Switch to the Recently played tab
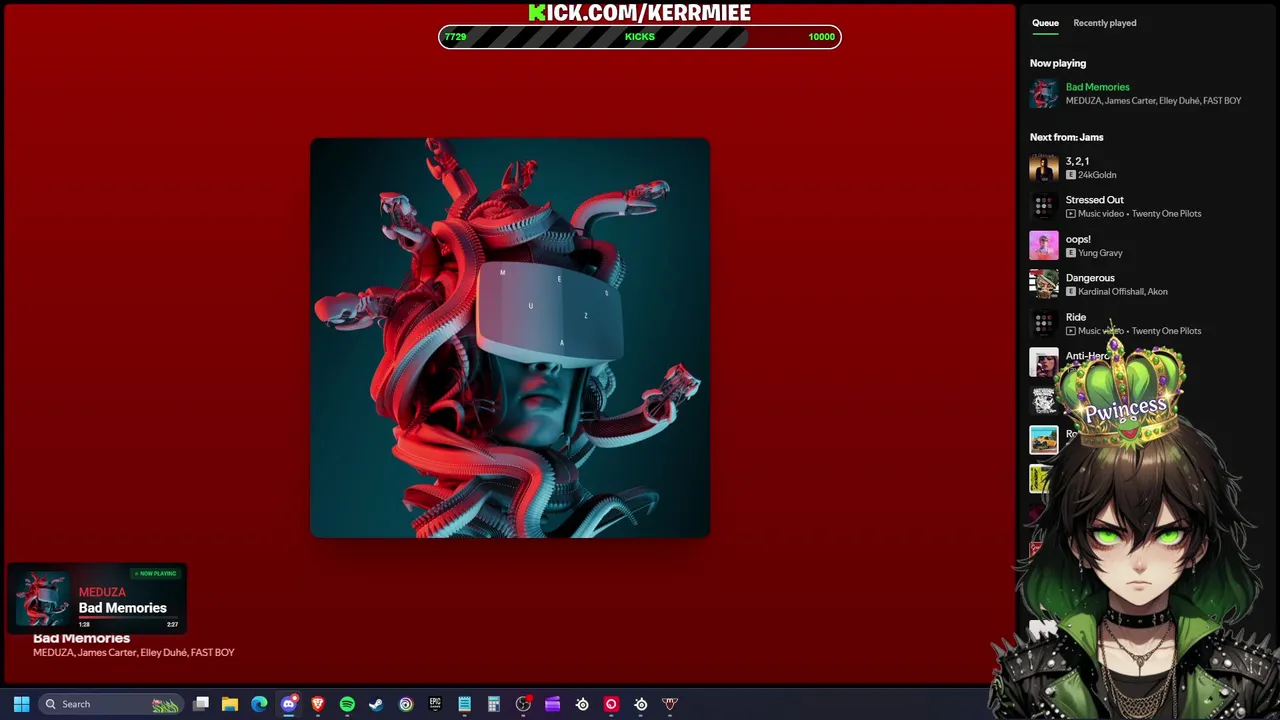Image resolution: width=1280 pixels, height=720 pixels. 1105,23
